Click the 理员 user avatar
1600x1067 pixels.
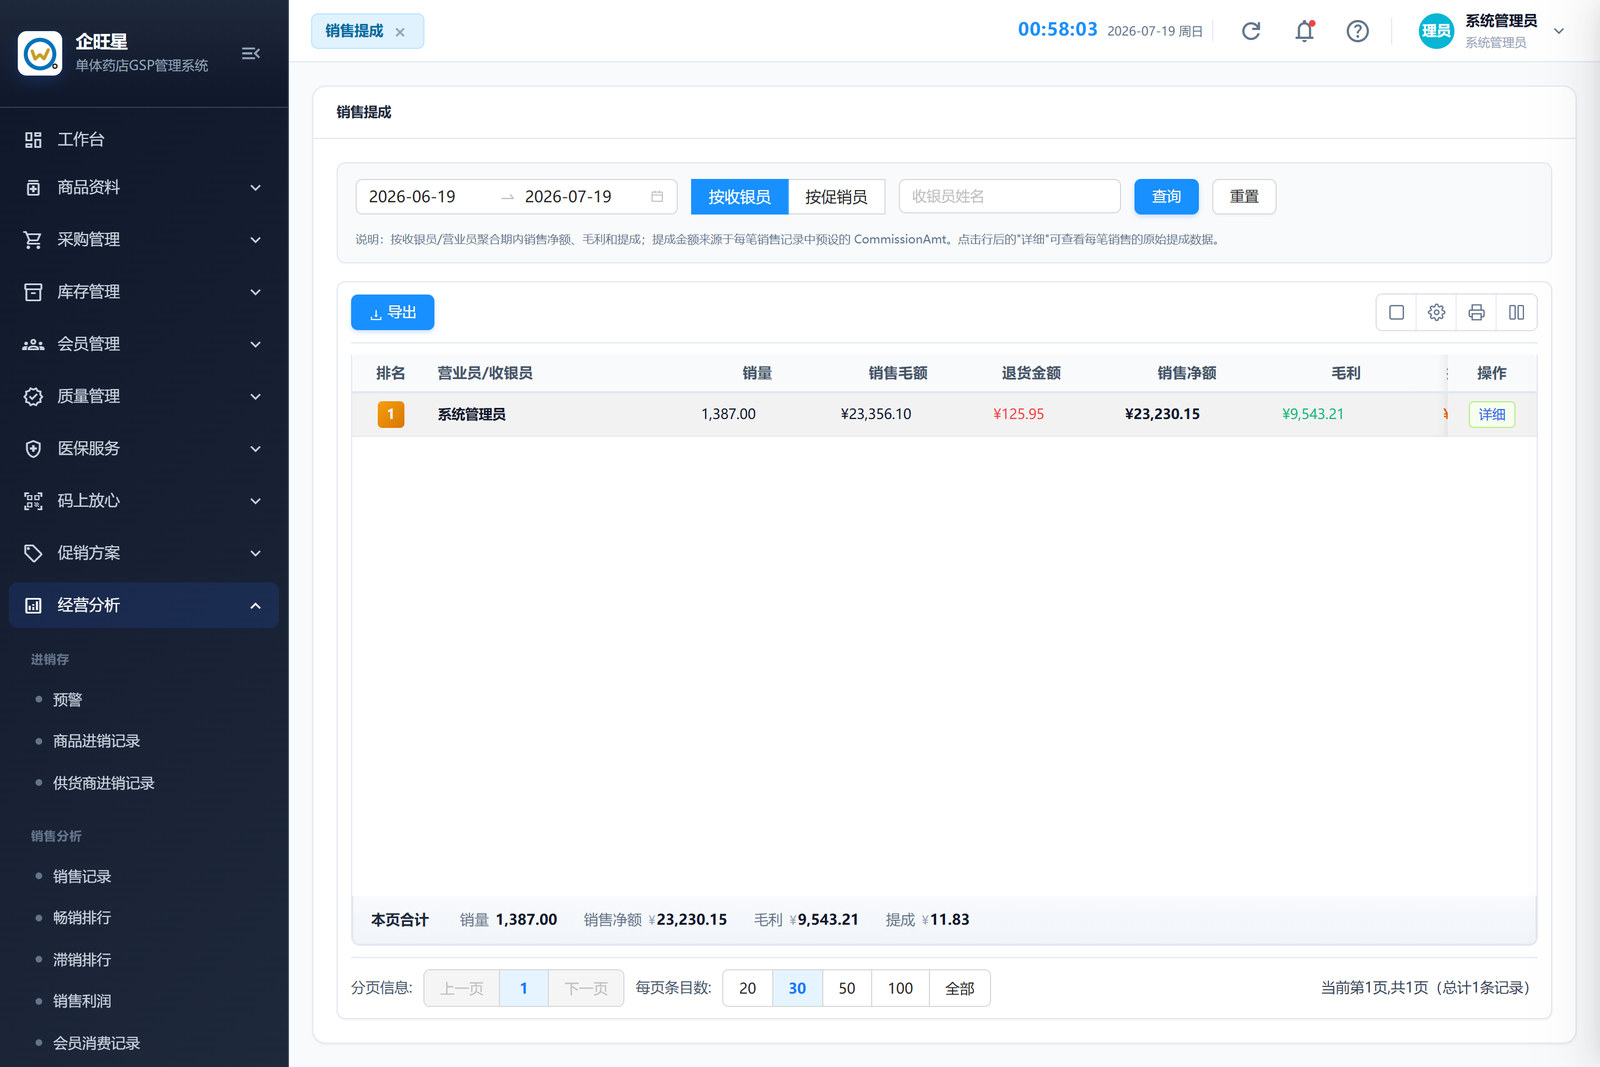pyautogui.click(x=1436, y=31)
